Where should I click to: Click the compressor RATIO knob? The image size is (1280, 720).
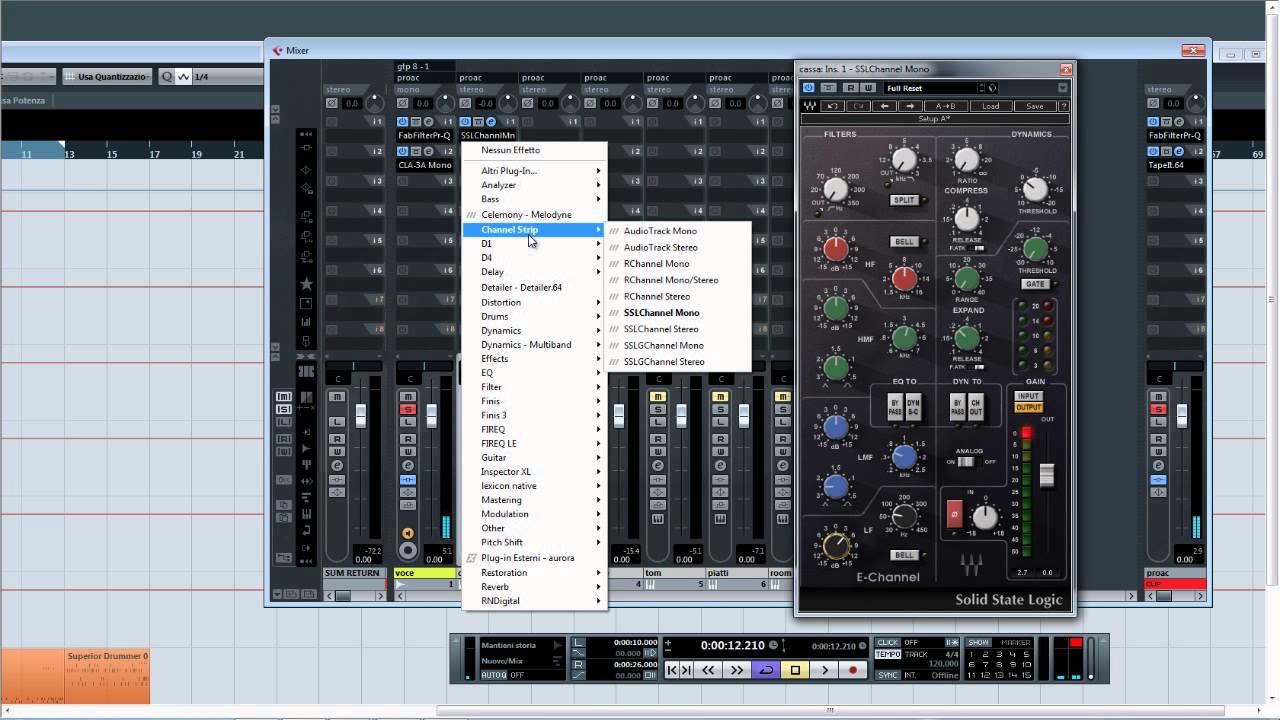point(966,160)
